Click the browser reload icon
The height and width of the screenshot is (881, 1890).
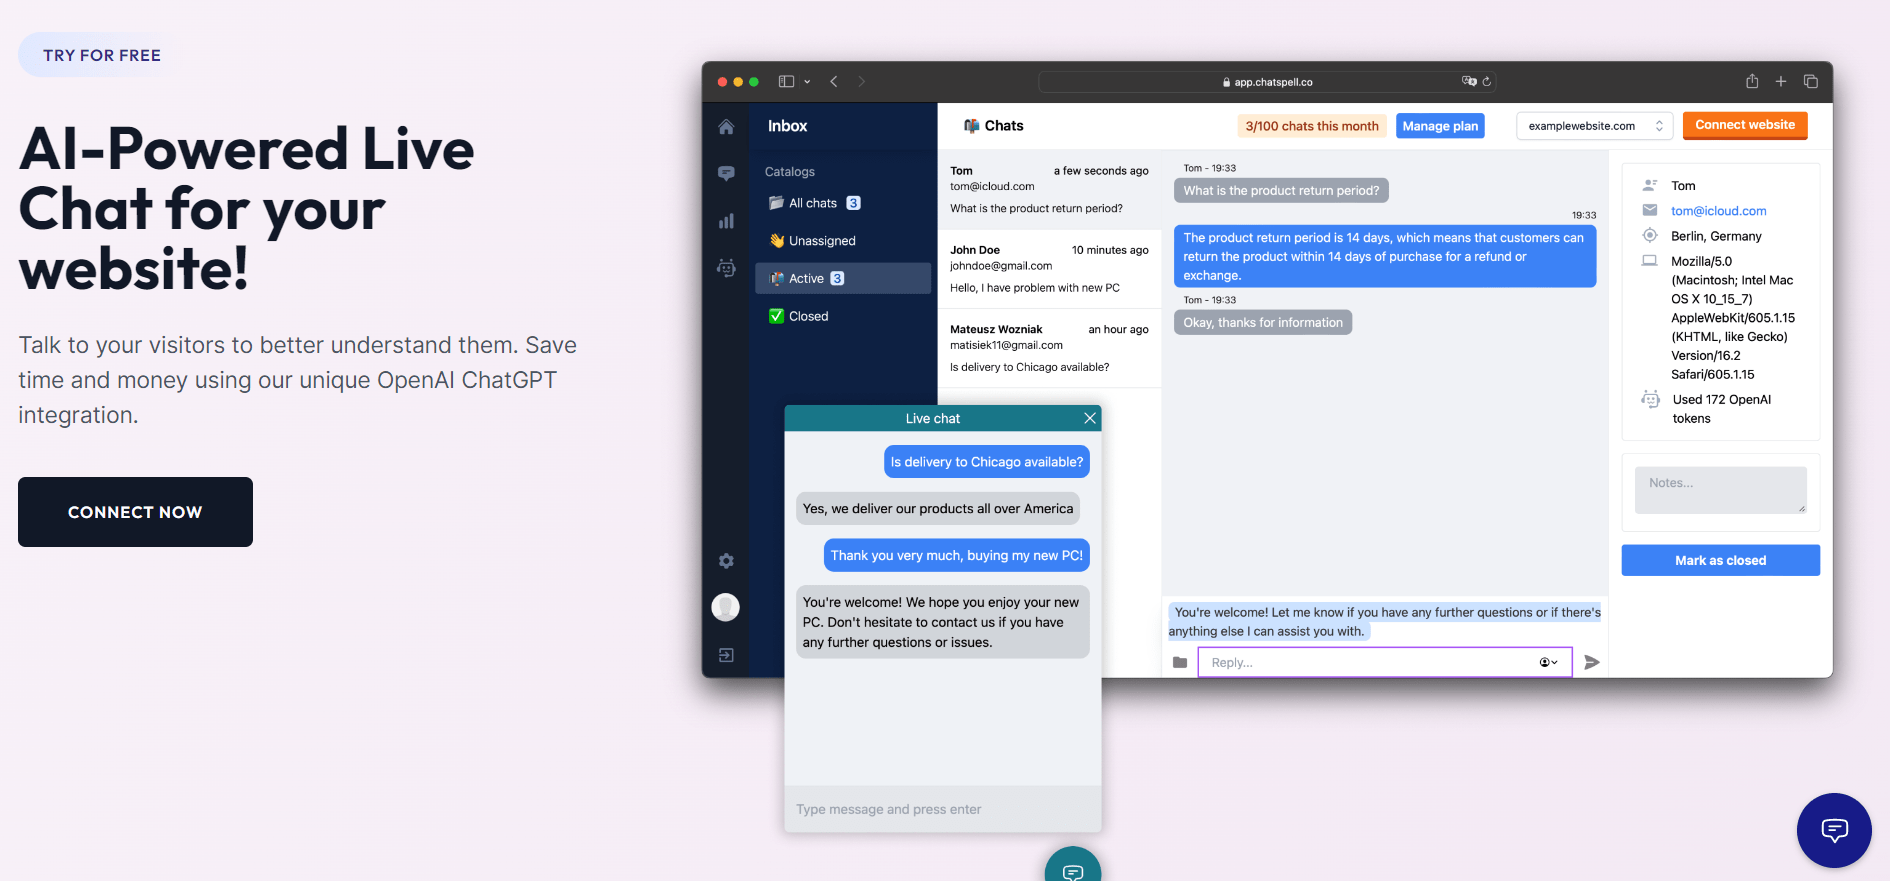(1487, 82)
